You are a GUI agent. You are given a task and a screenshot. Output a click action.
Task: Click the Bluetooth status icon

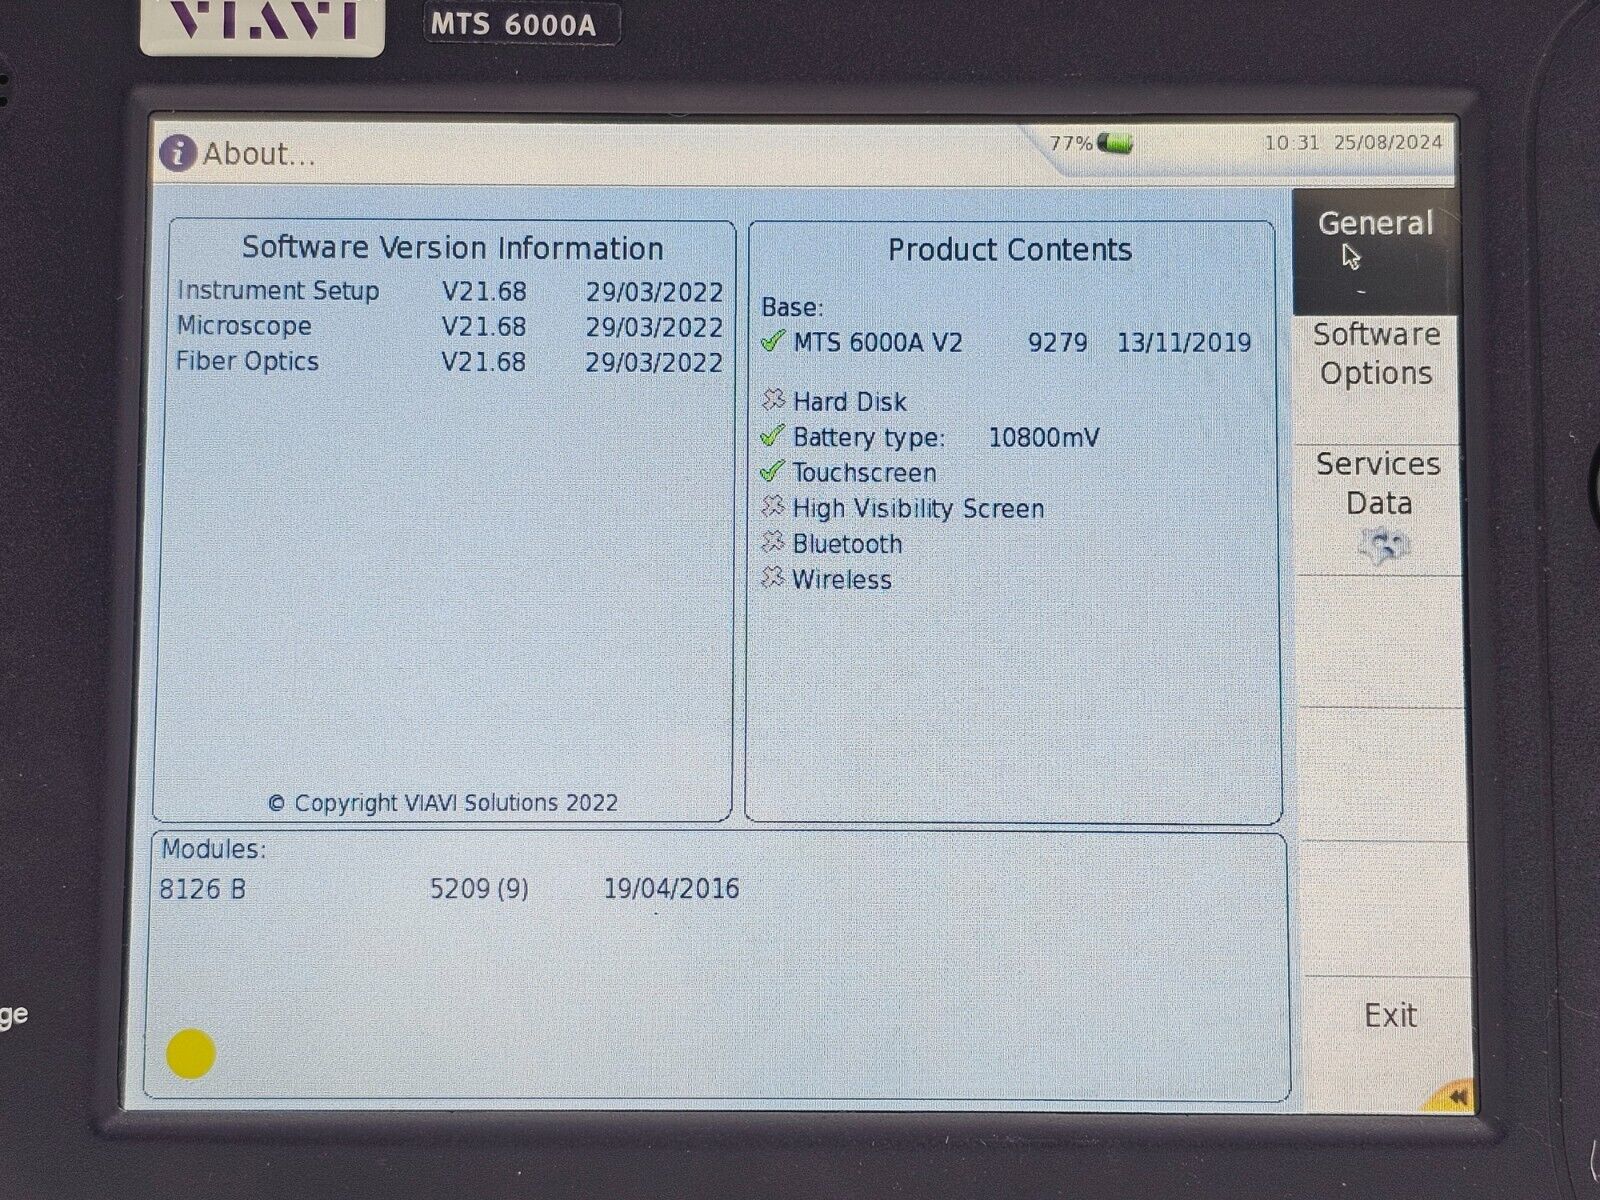click(772, 543)
